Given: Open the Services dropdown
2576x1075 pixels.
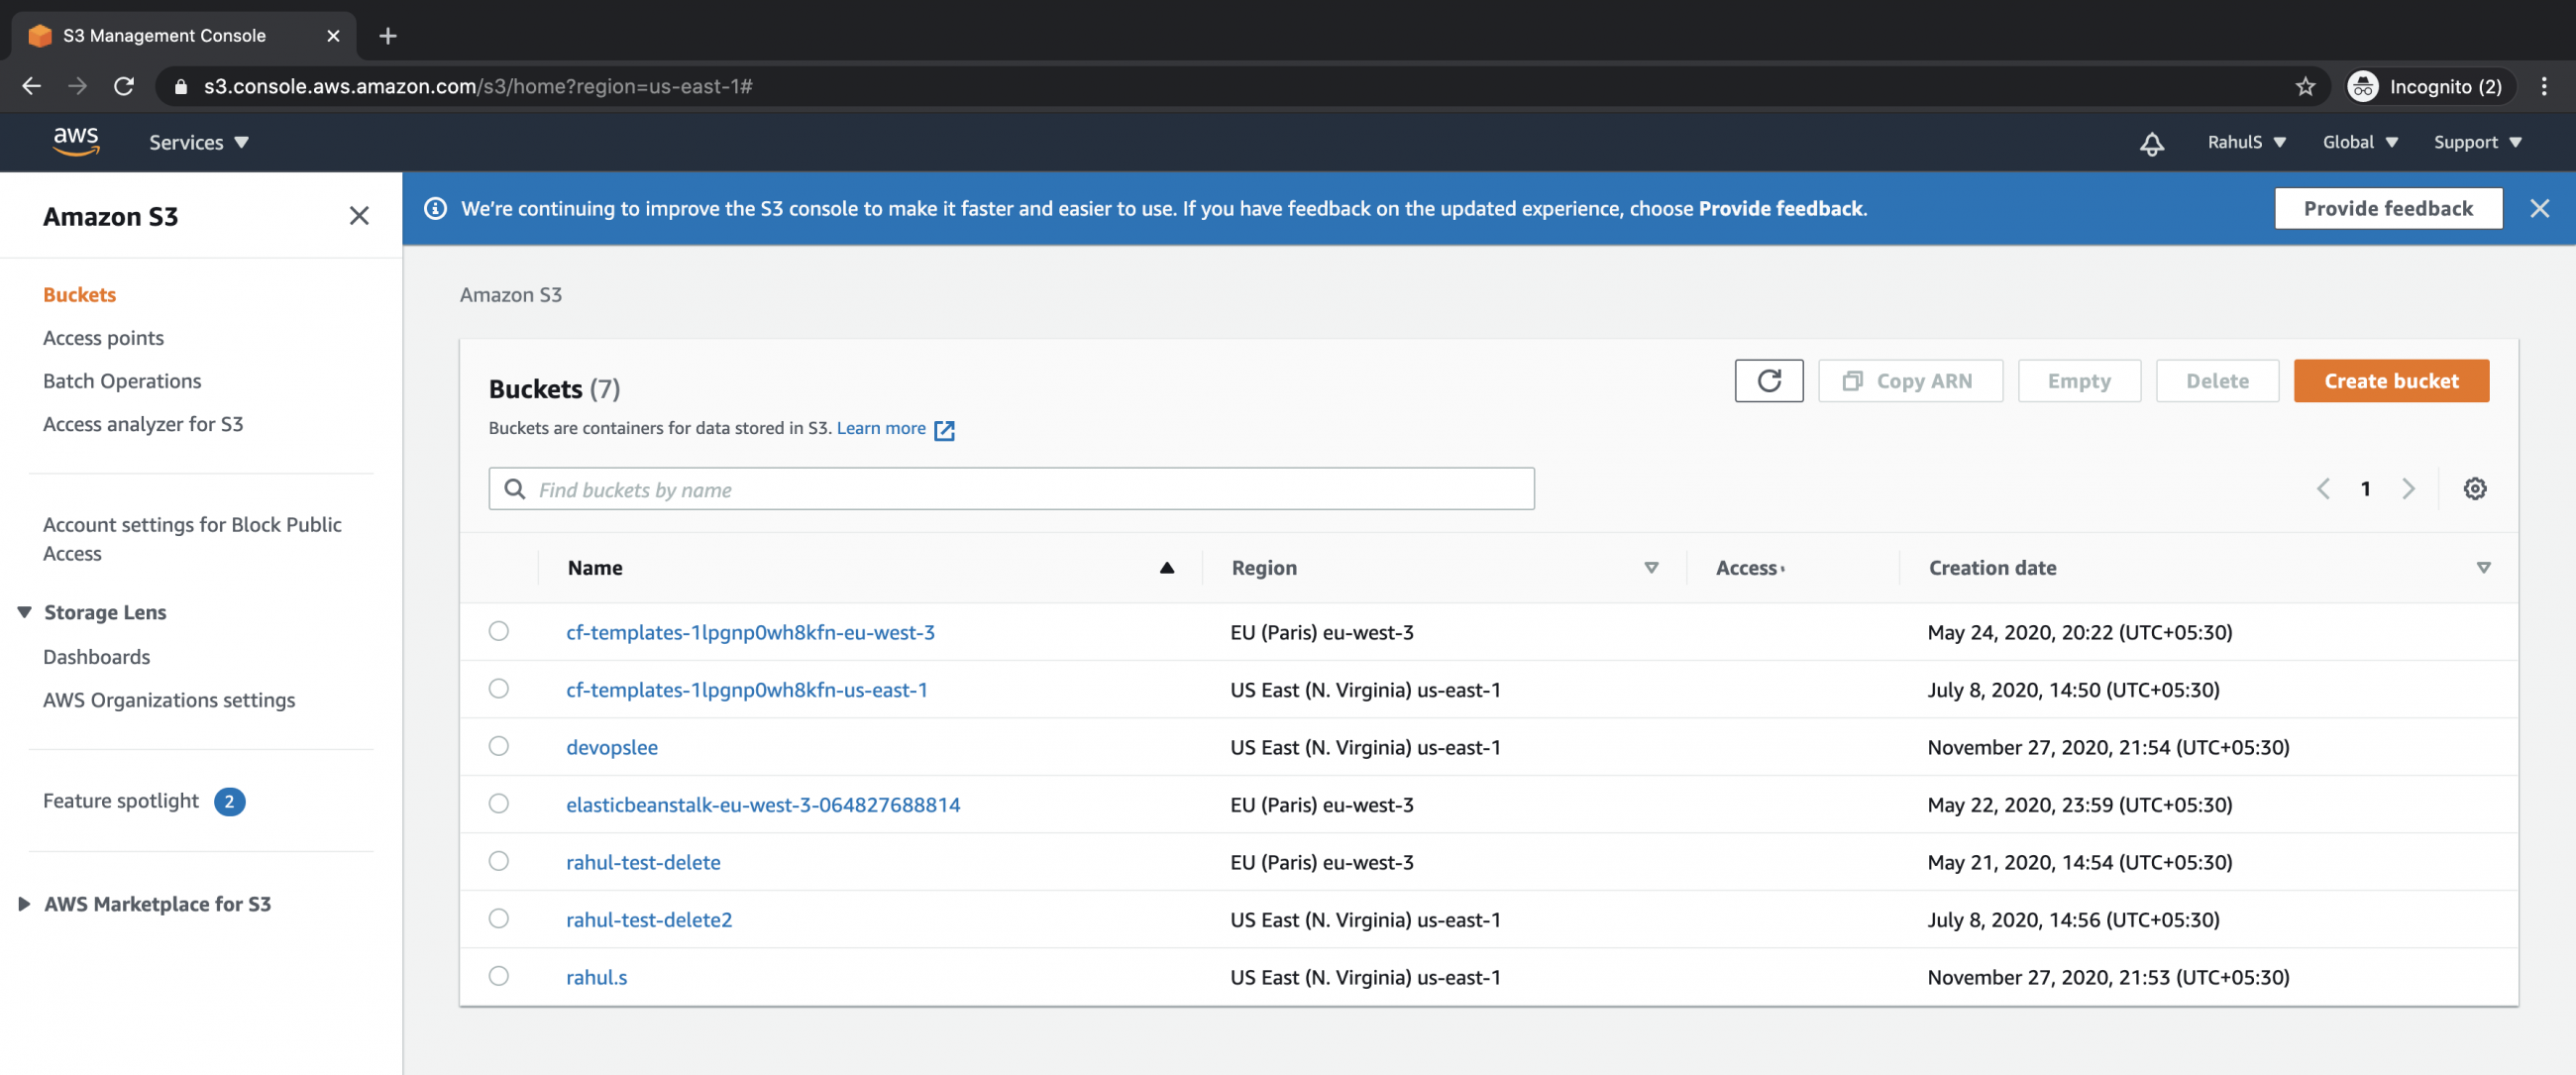Looking at the screenshot, I should tap(198, 143).
